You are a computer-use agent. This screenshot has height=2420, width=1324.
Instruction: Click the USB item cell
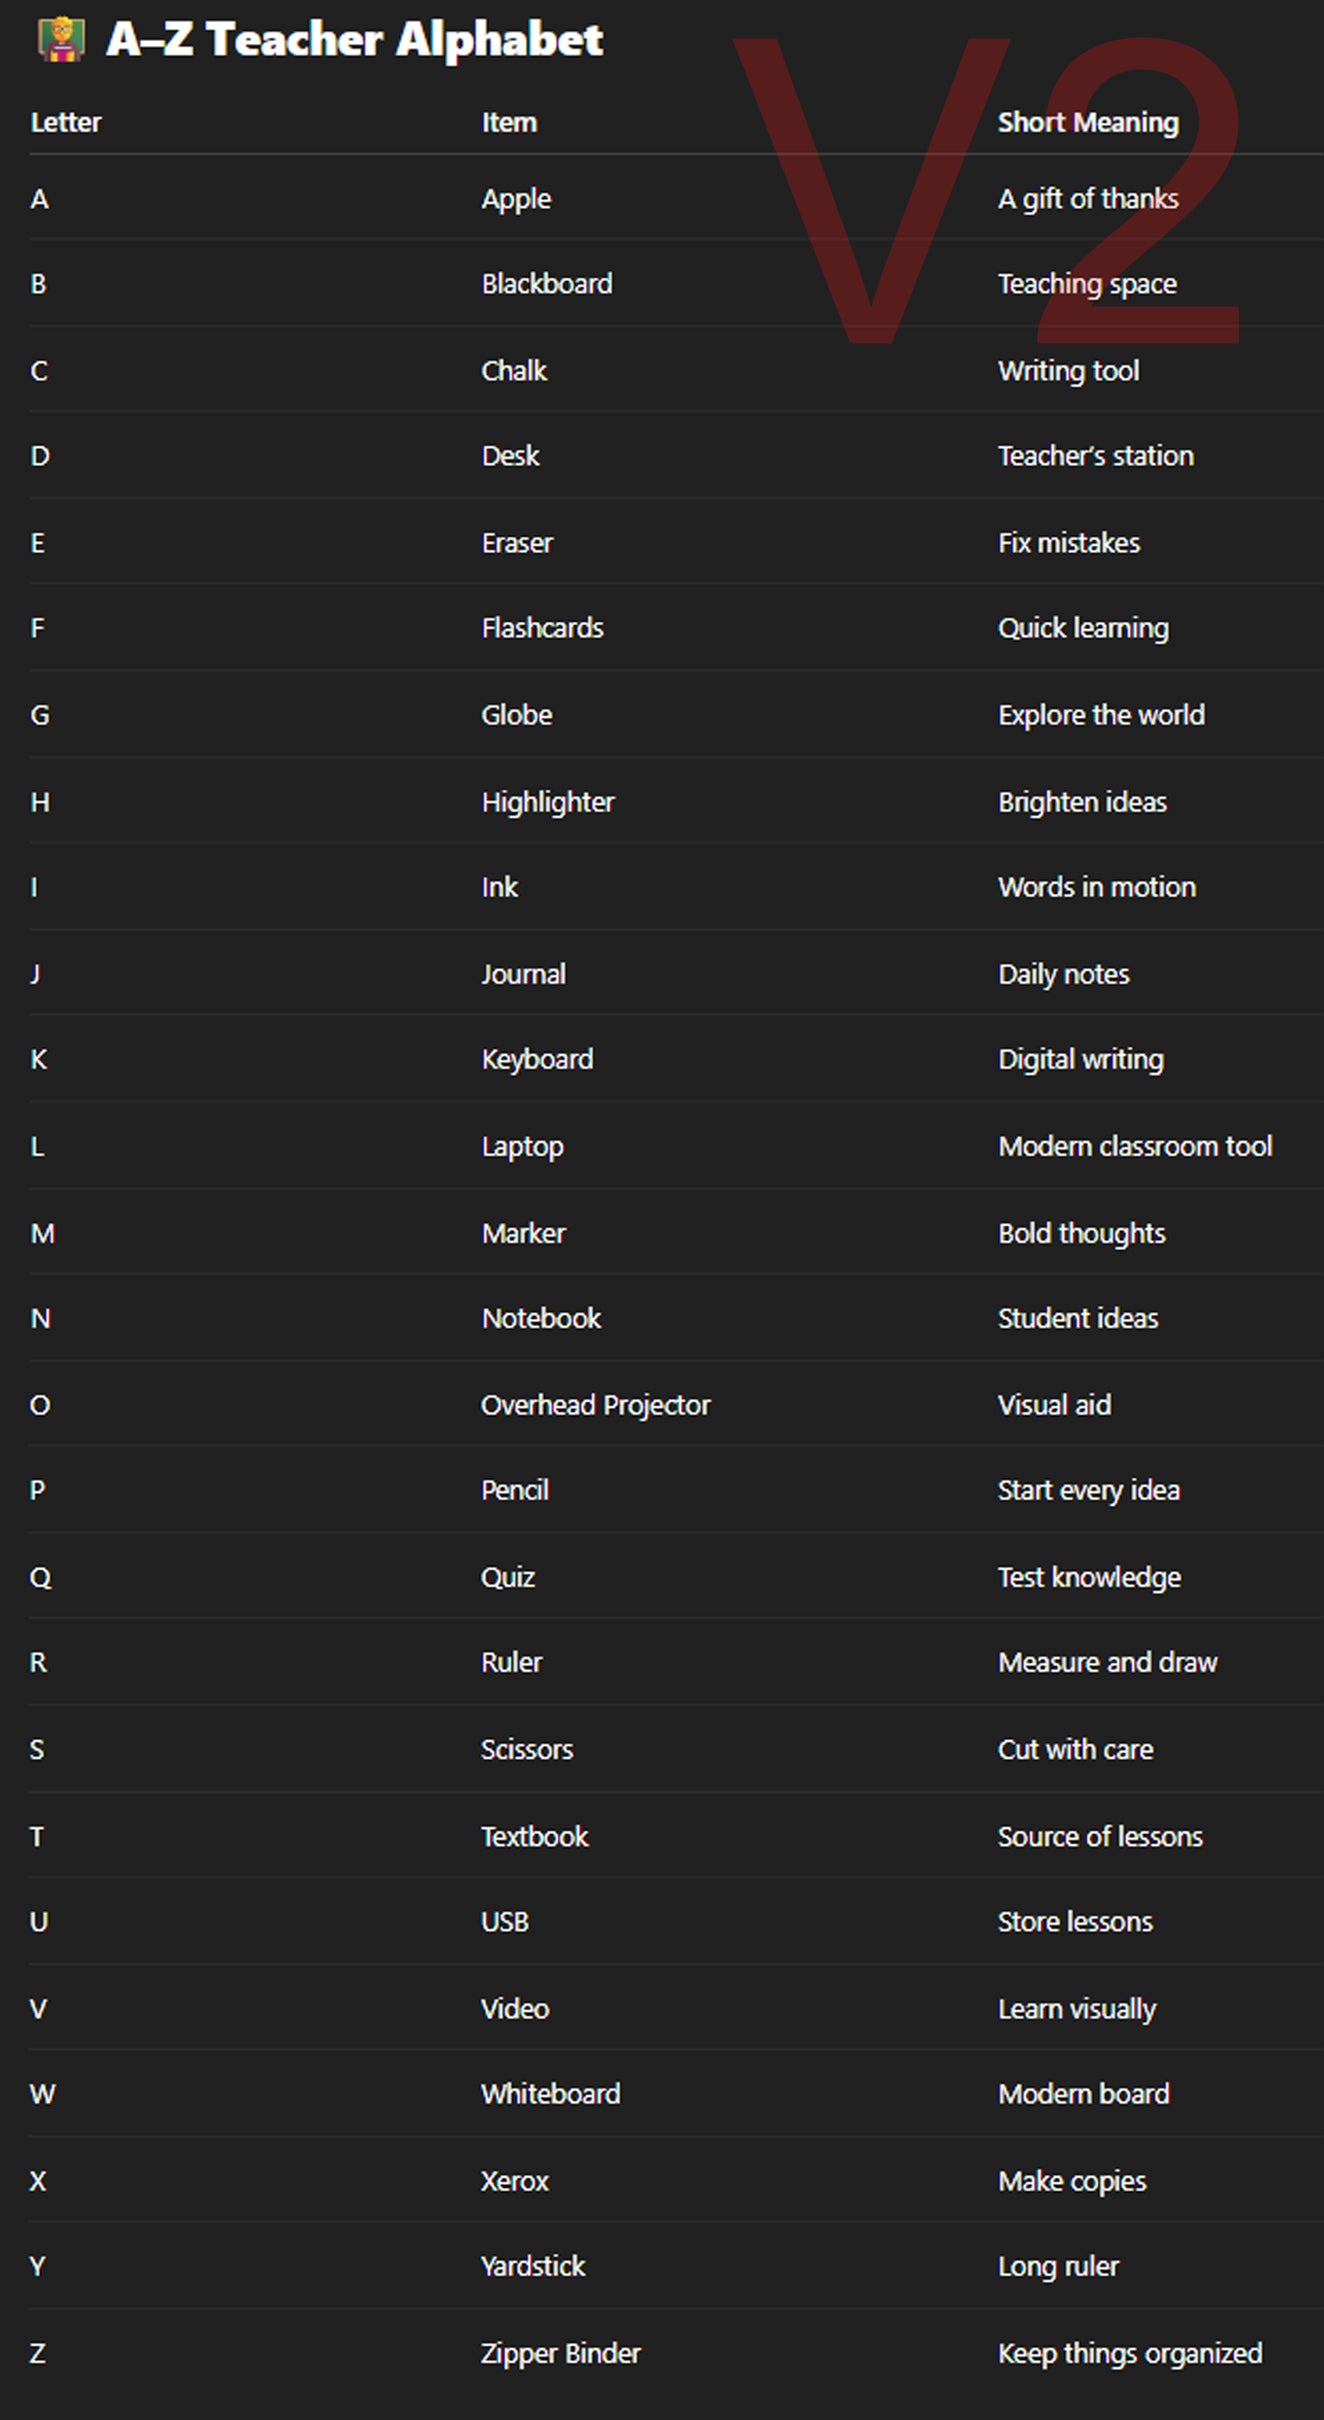tap(505, 1921)
